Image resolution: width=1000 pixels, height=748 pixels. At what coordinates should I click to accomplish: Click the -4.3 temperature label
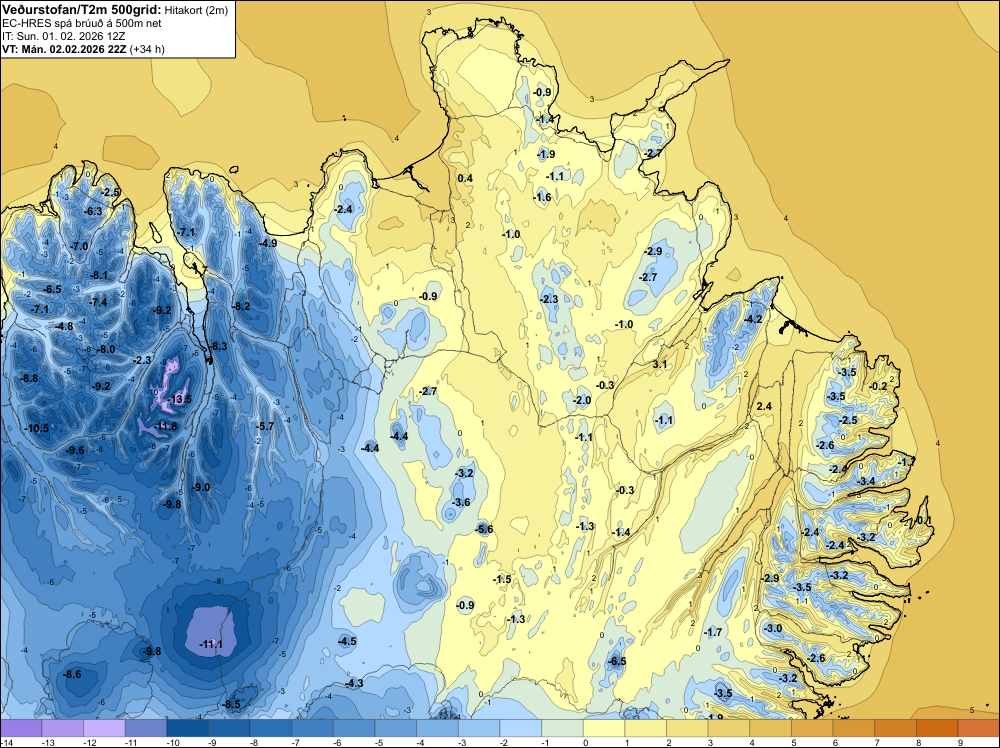pos(354,684)
